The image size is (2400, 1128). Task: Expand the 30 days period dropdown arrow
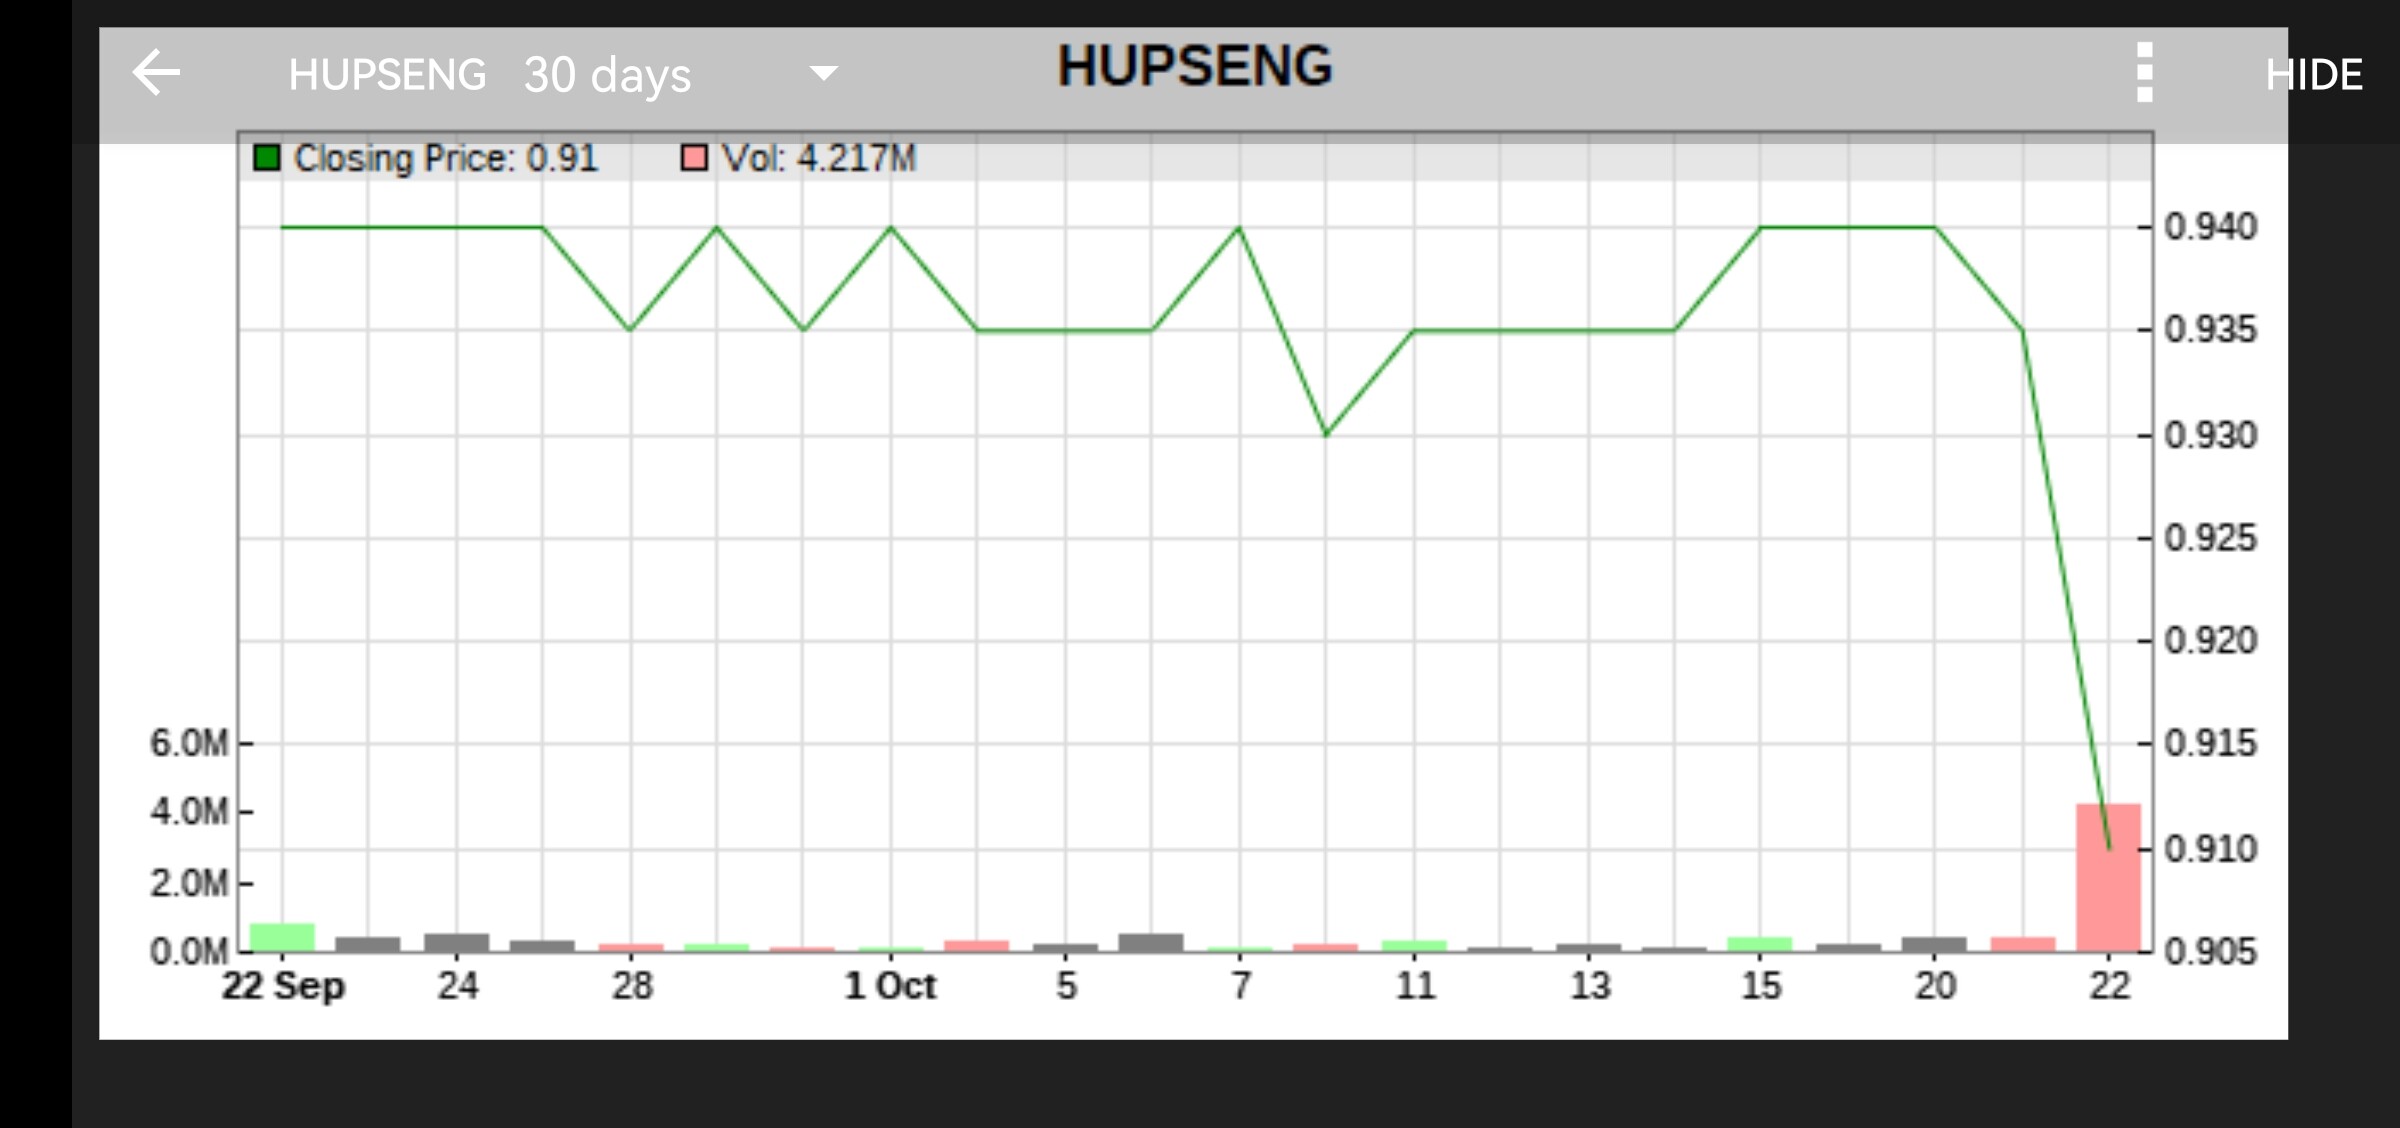pos(823,73)
